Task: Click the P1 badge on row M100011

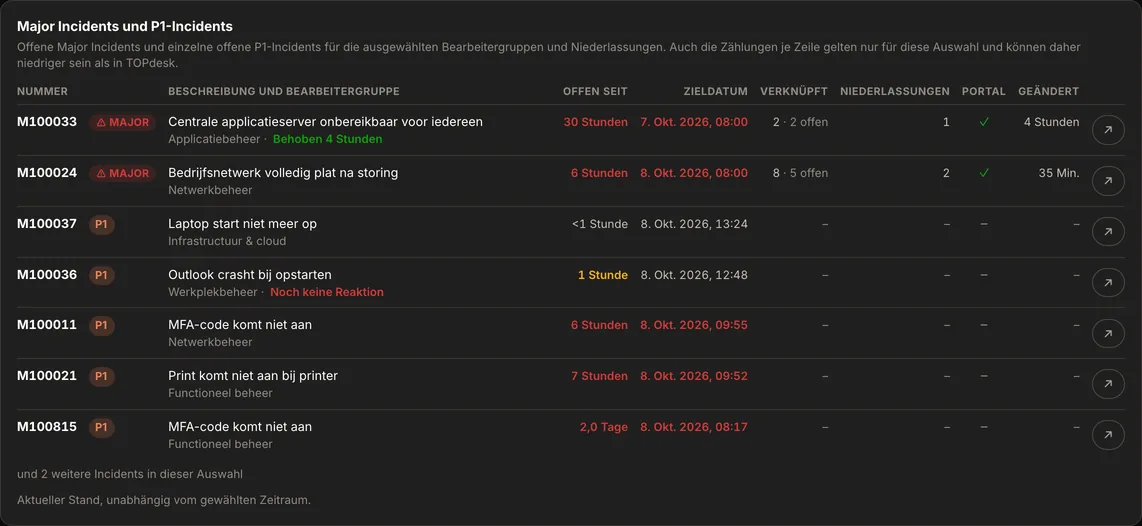Action: tap(101, 326)
